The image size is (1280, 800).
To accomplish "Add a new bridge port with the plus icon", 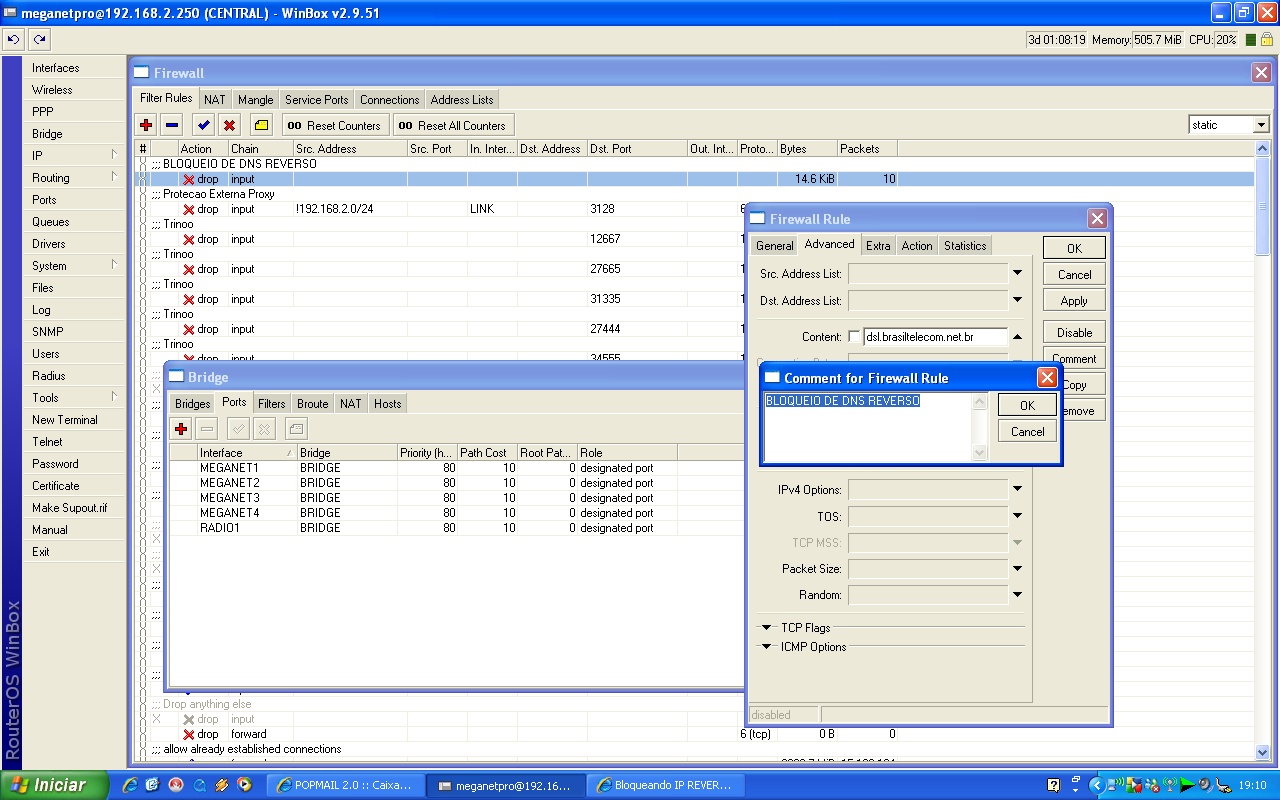I will pyautogui.click(x=181, y=429).
